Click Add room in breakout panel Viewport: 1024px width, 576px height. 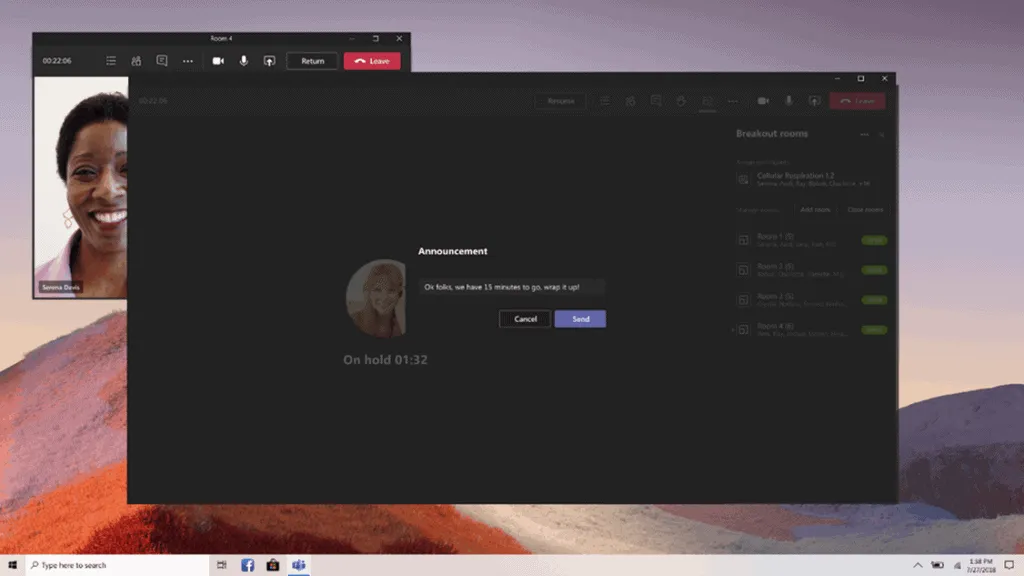point(815,210)
